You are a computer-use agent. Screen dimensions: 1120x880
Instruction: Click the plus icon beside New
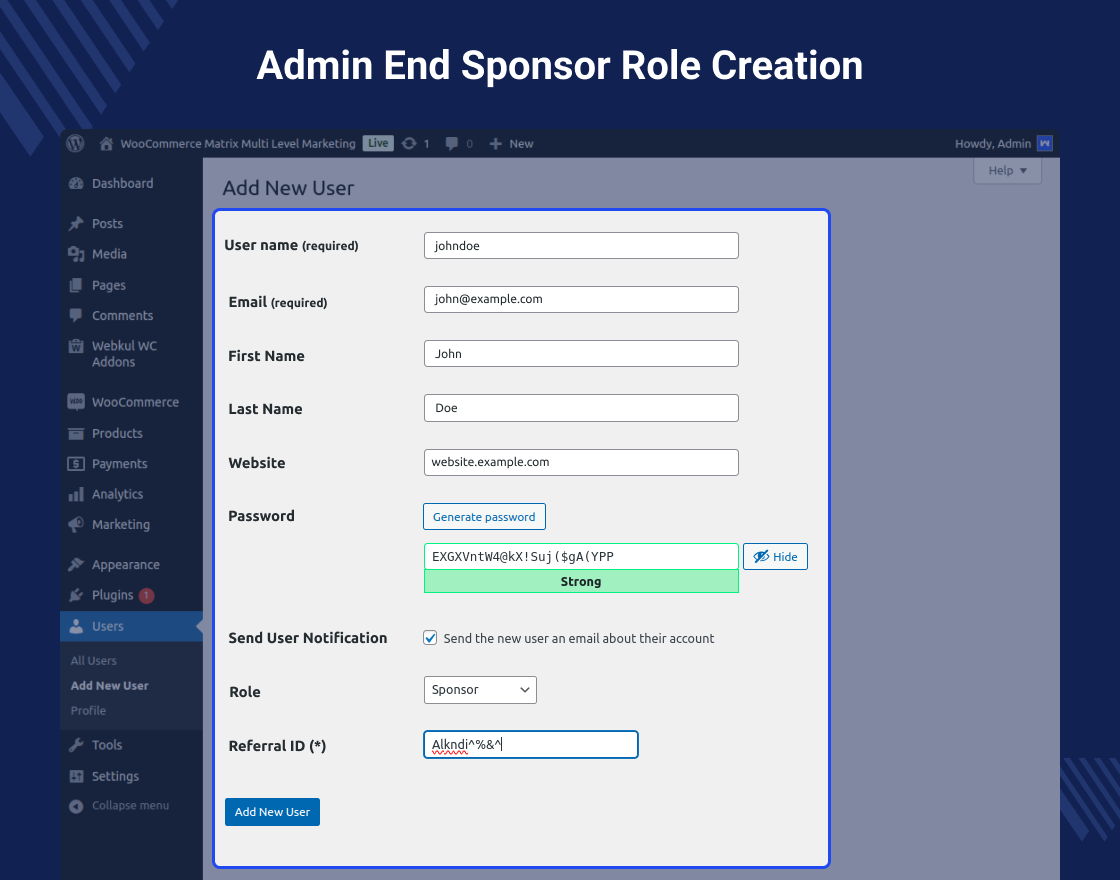(496, 144)
